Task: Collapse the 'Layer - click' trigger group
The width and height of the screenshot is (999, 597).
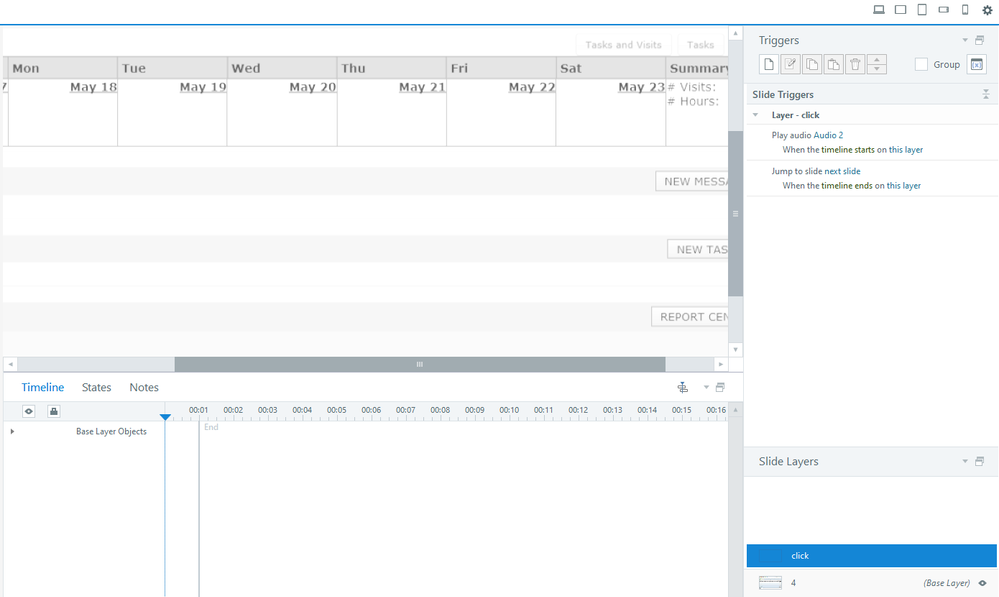Action: point(756,115)
